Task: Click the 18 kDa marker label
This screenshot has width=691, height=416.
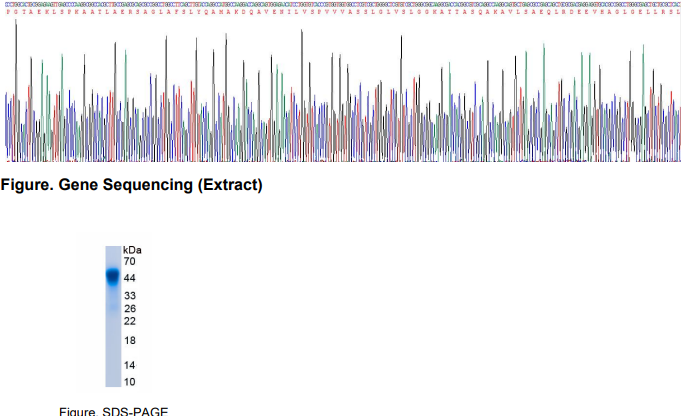Action: click(x=130, y=341)
